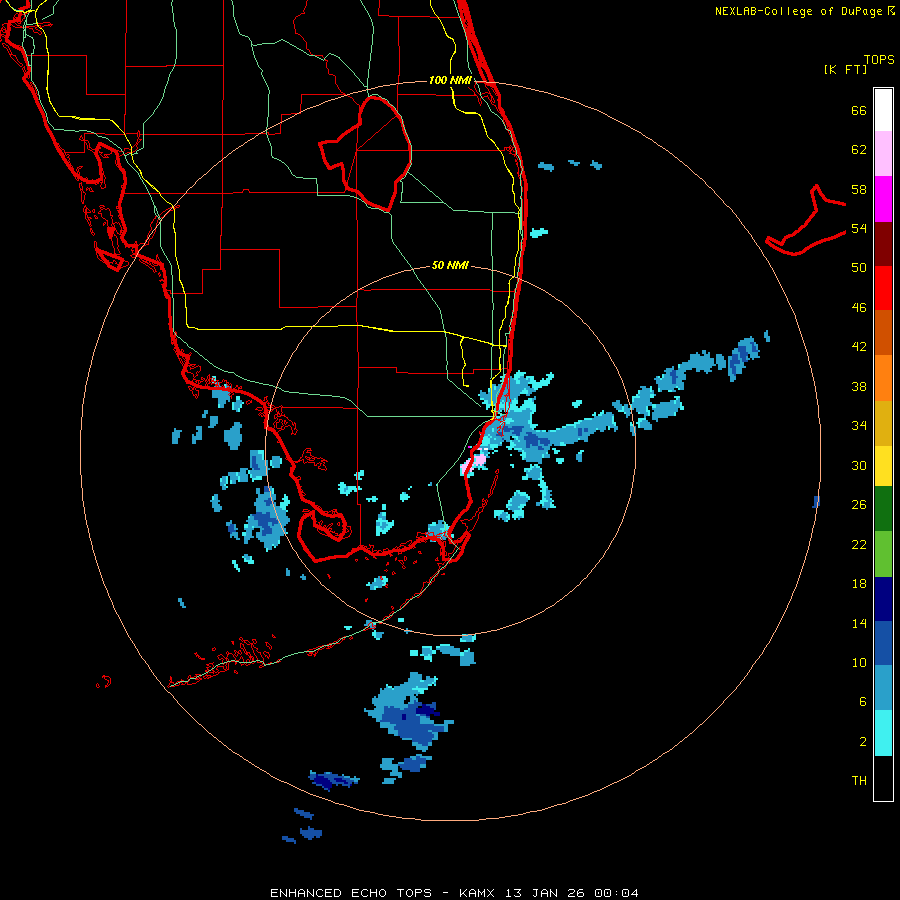Viewport: 900px width, 900px height.
Task: Click the "6" label on the legend
Action: [x=862, y=702]
